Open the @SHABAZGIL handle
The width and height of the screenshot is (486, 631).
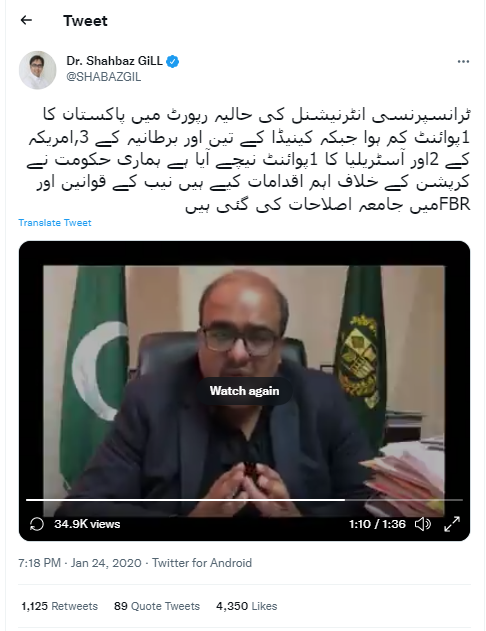(103, 76)
